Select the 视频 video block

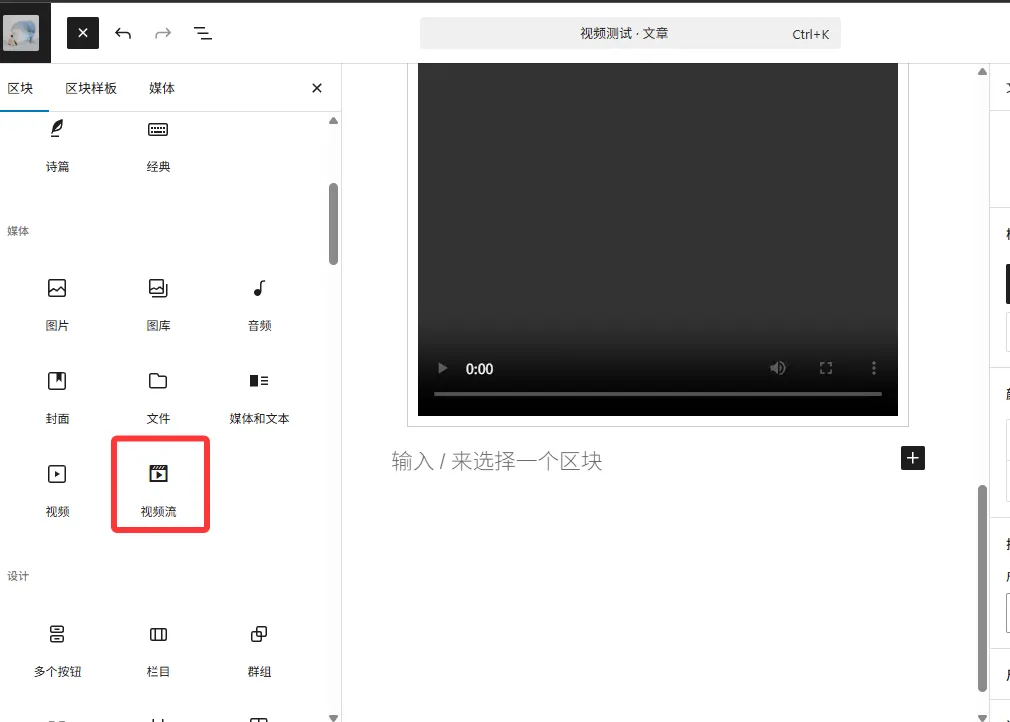(x=57, y=486)
